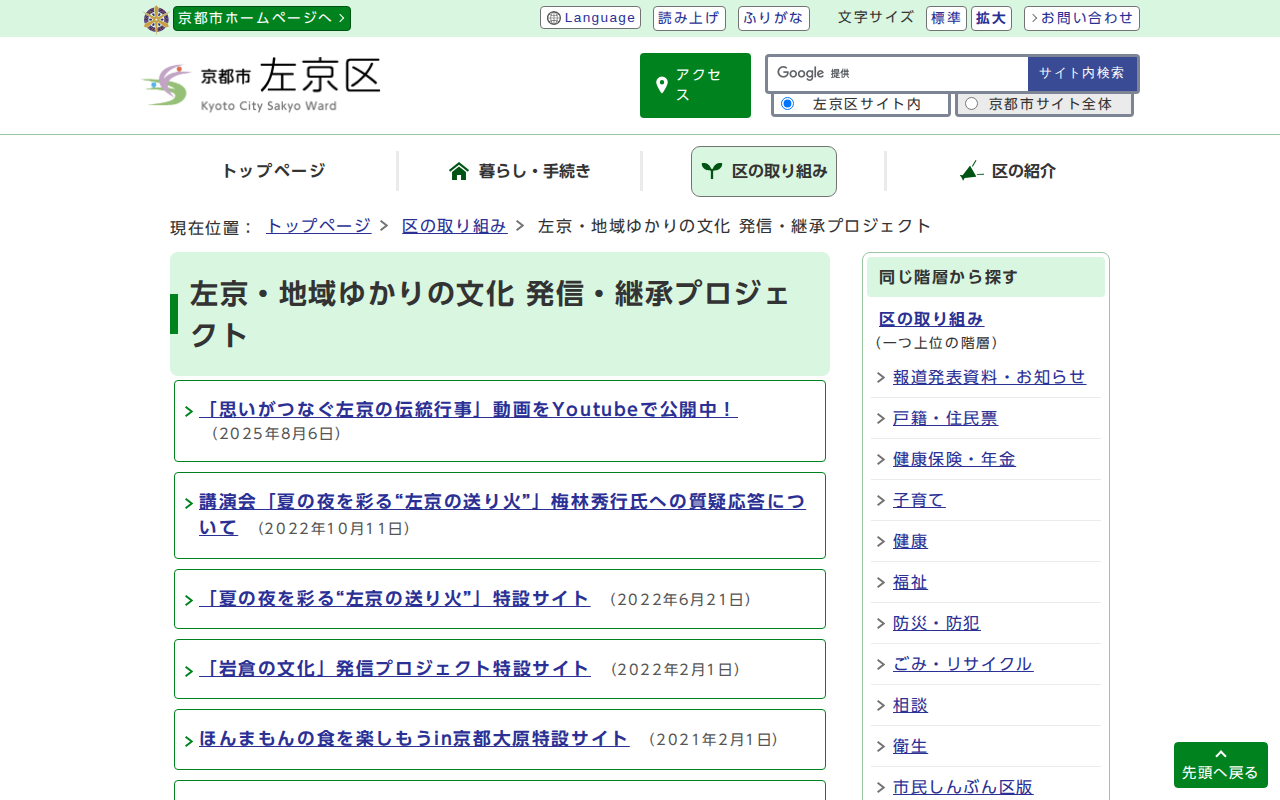Expand the 防災・防犯 sidebar category

(936, 623)
